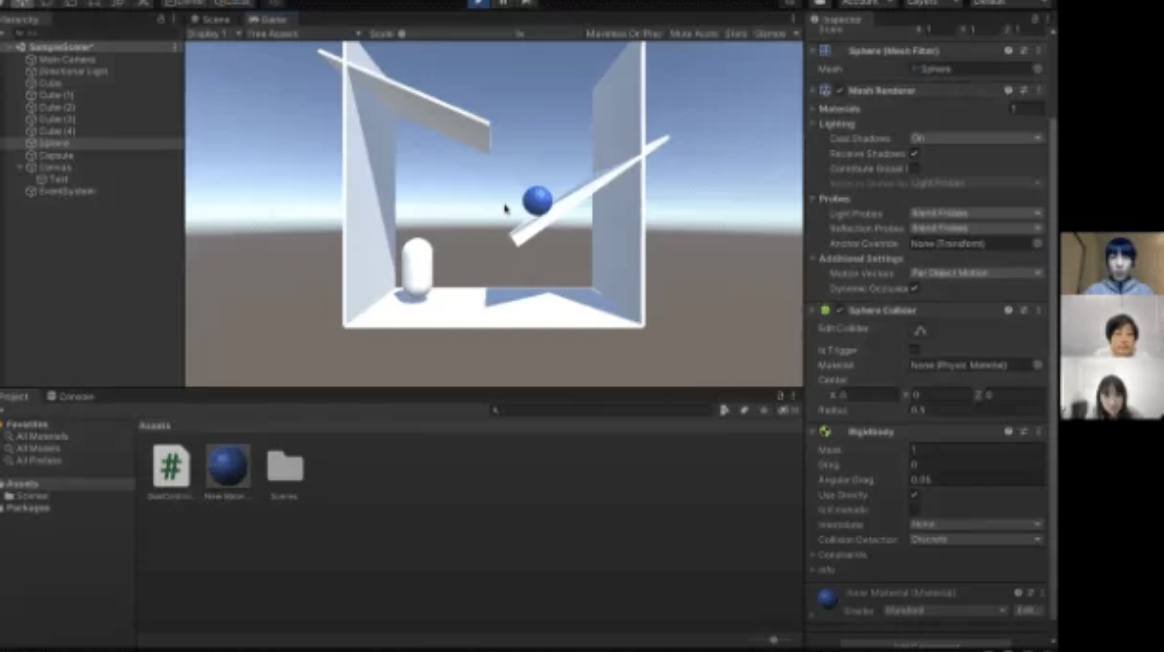
Task: Toggle the Use Gravity checkbox off
Action: pyautogui.click(x=913, y=494)
